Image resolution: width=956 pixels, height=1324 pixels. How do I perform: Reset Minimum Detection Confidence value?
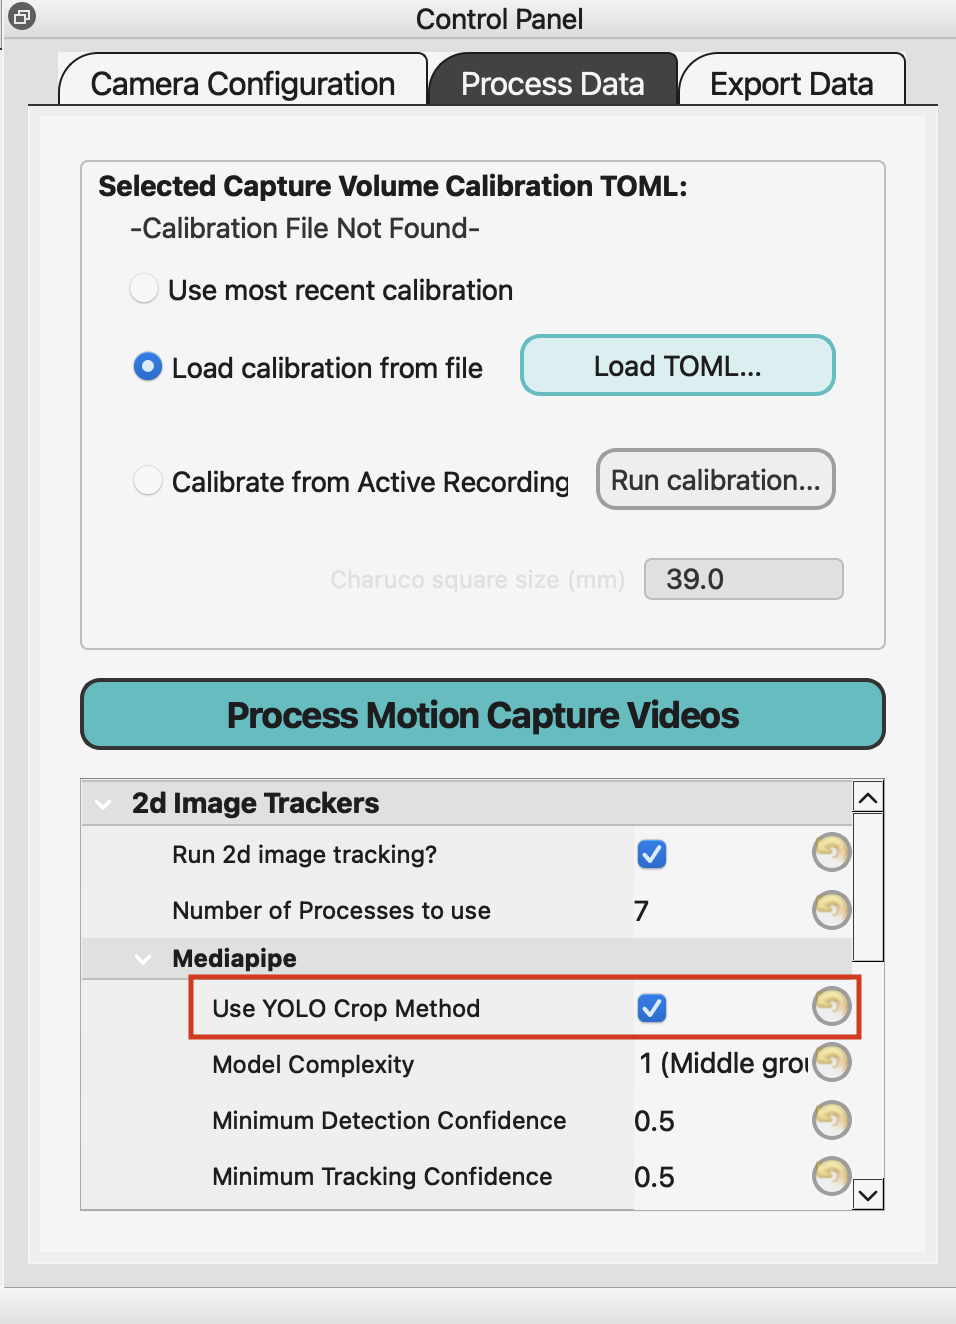(831, 1119)
